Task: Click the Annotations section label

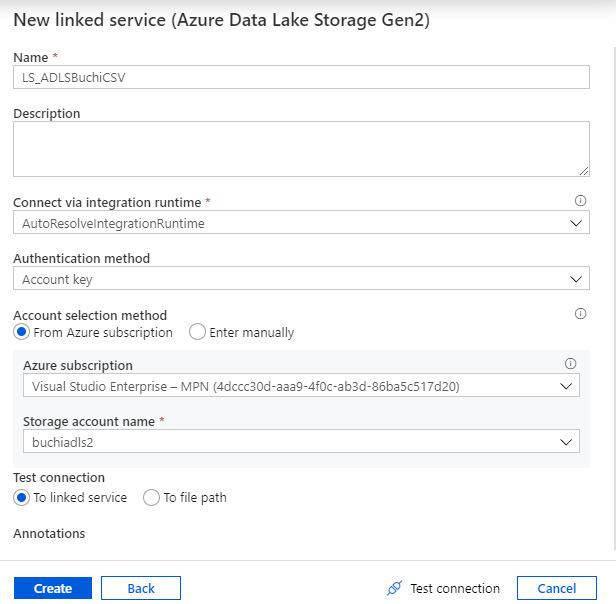Action: 49,533
